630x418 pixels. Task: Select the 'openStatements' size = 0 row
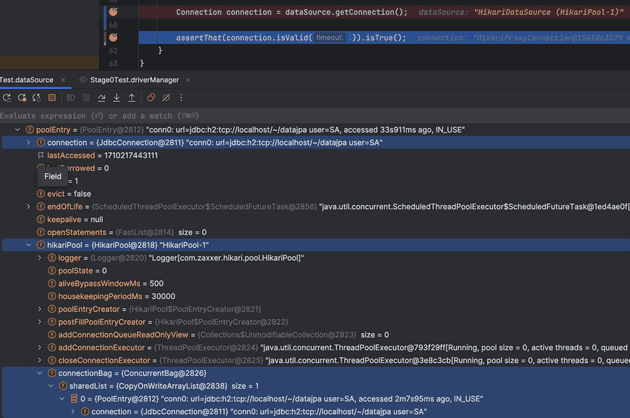(x=315, y=232)
